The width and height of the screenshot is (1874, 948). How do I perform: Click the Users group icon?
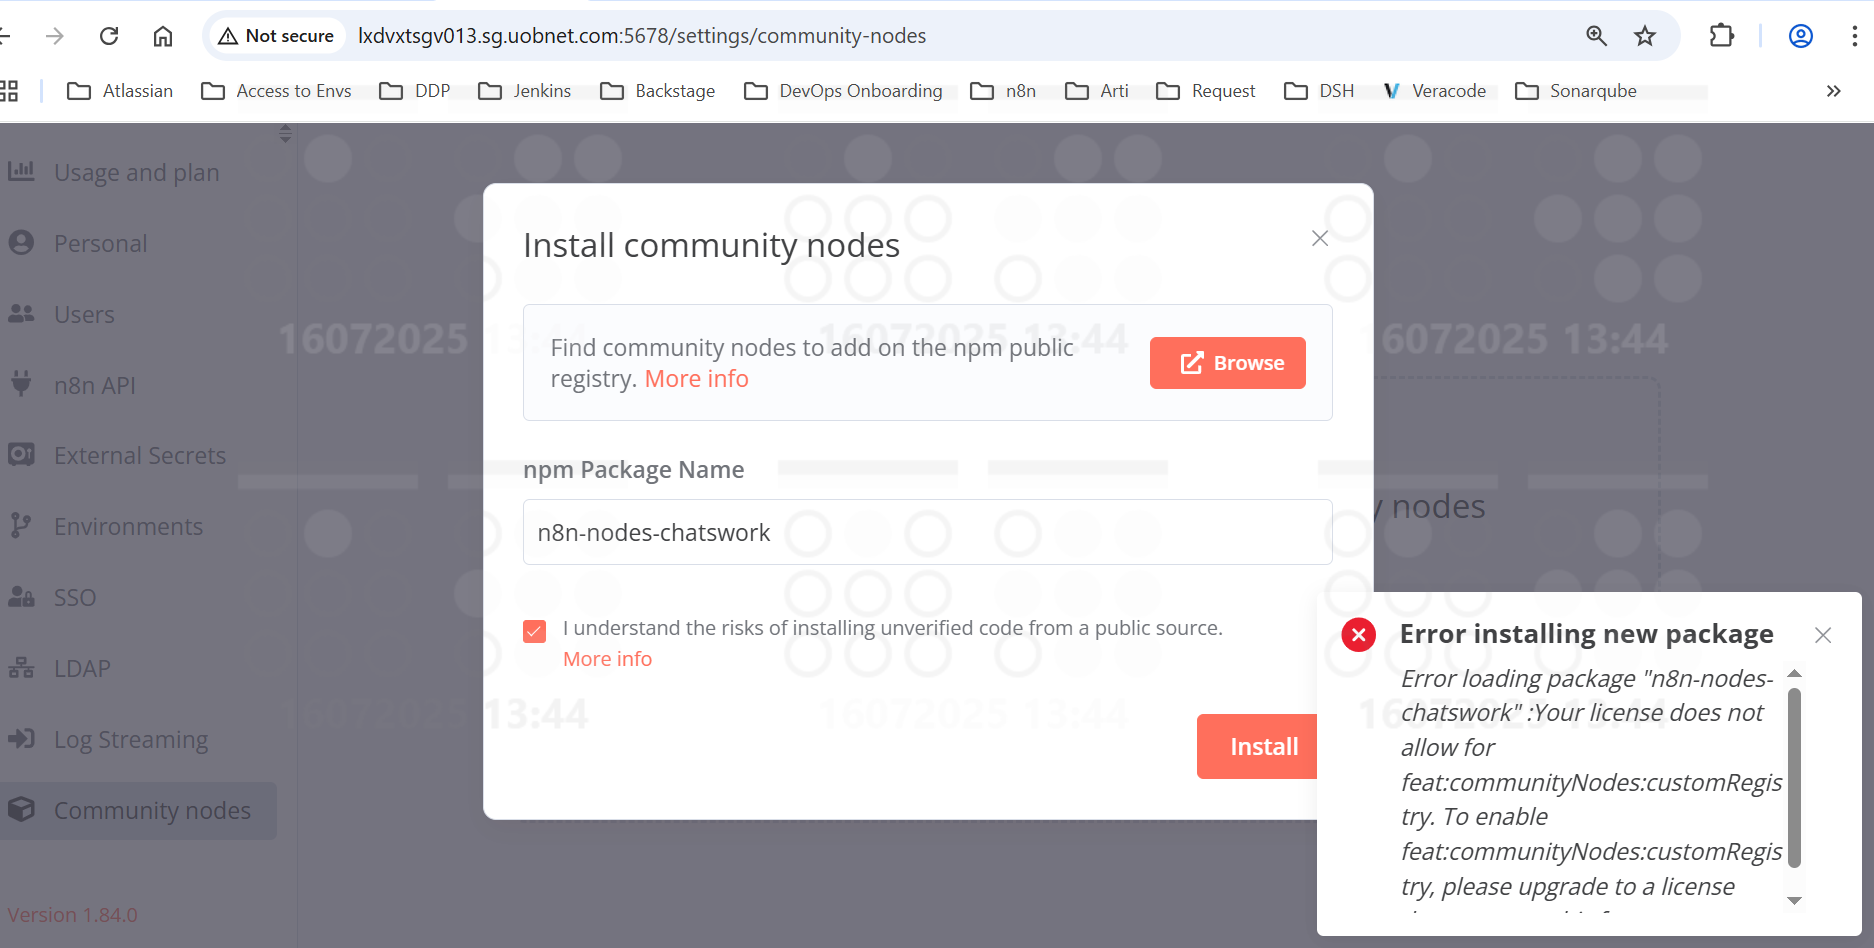(x=21, y=314)
